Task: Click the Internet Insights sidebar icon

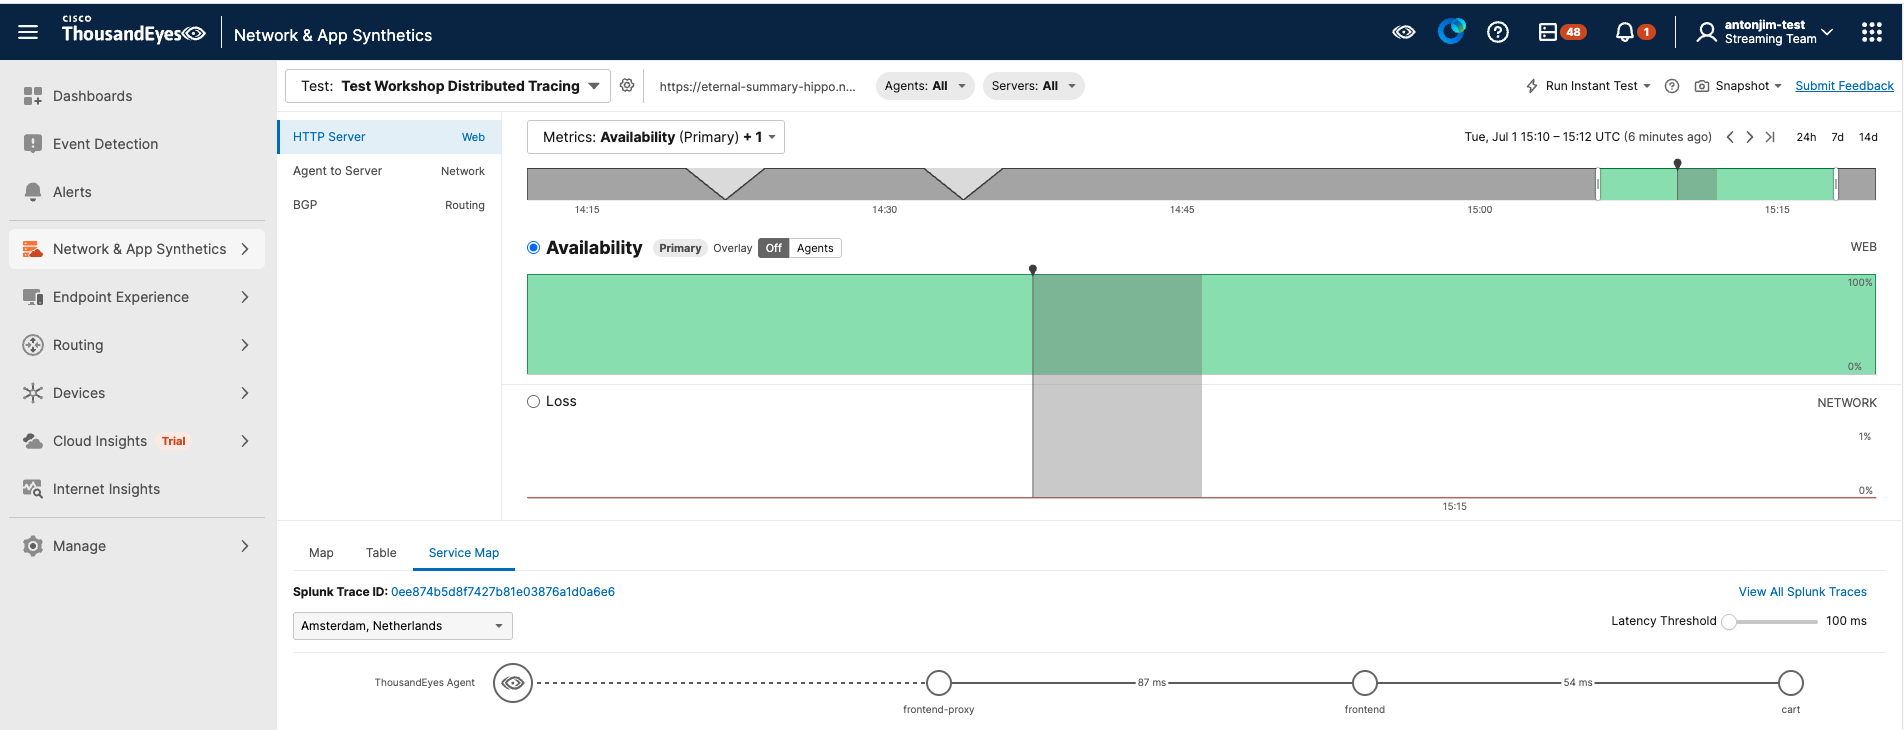Action: coord(33,489)
